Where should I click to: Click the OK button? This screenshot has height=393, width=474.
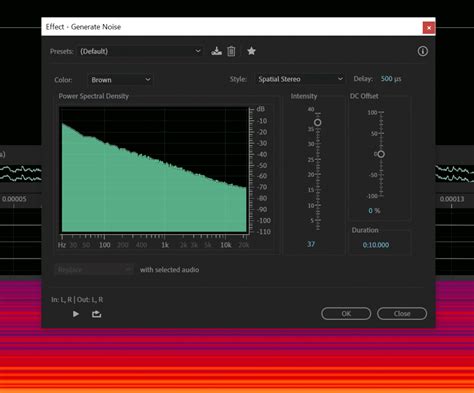(x=346, y=314)
